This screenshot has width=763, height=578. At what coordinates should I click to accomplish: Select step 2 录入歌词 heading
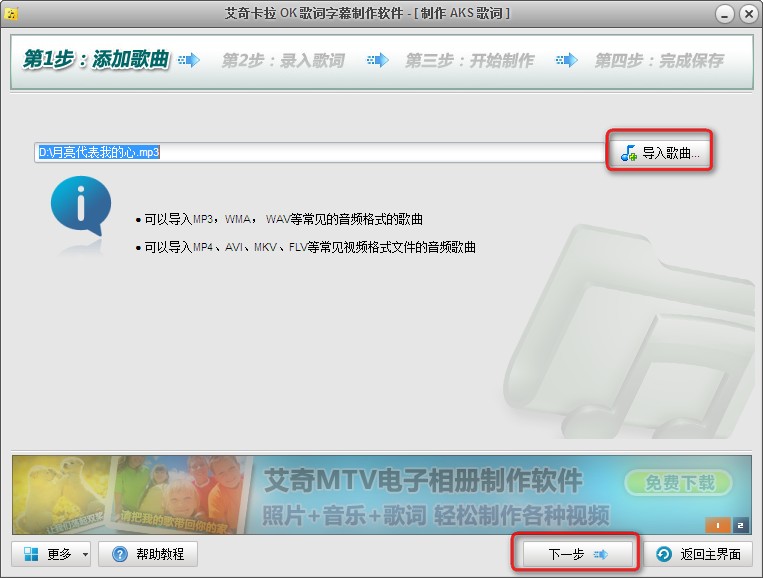point(283,61)
